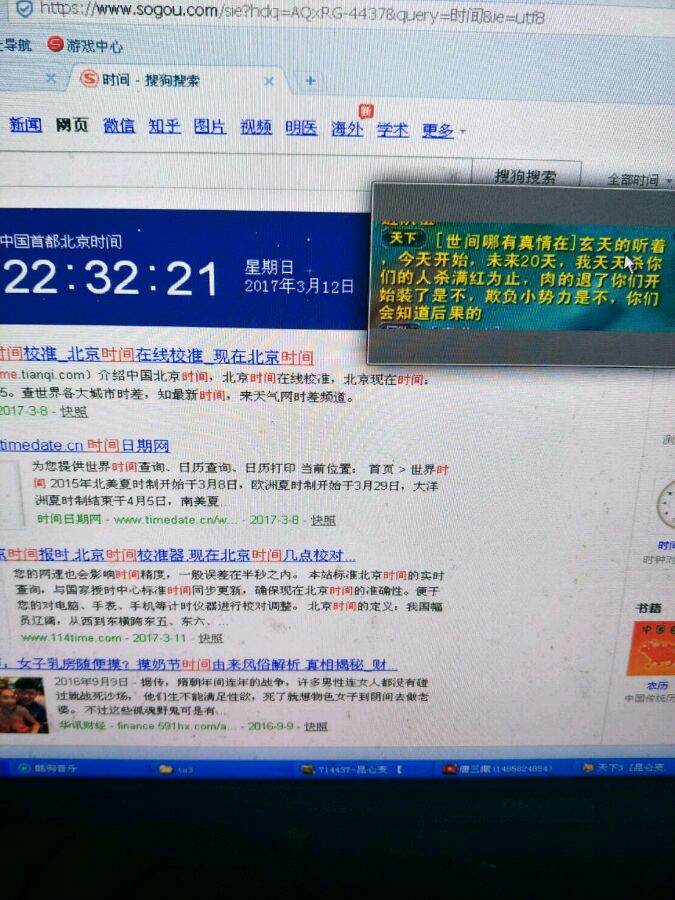The width and height of the screenshot is (675, 900).
Task: Click the 22:32:21 Beijing time display
Action: point(111,278)
